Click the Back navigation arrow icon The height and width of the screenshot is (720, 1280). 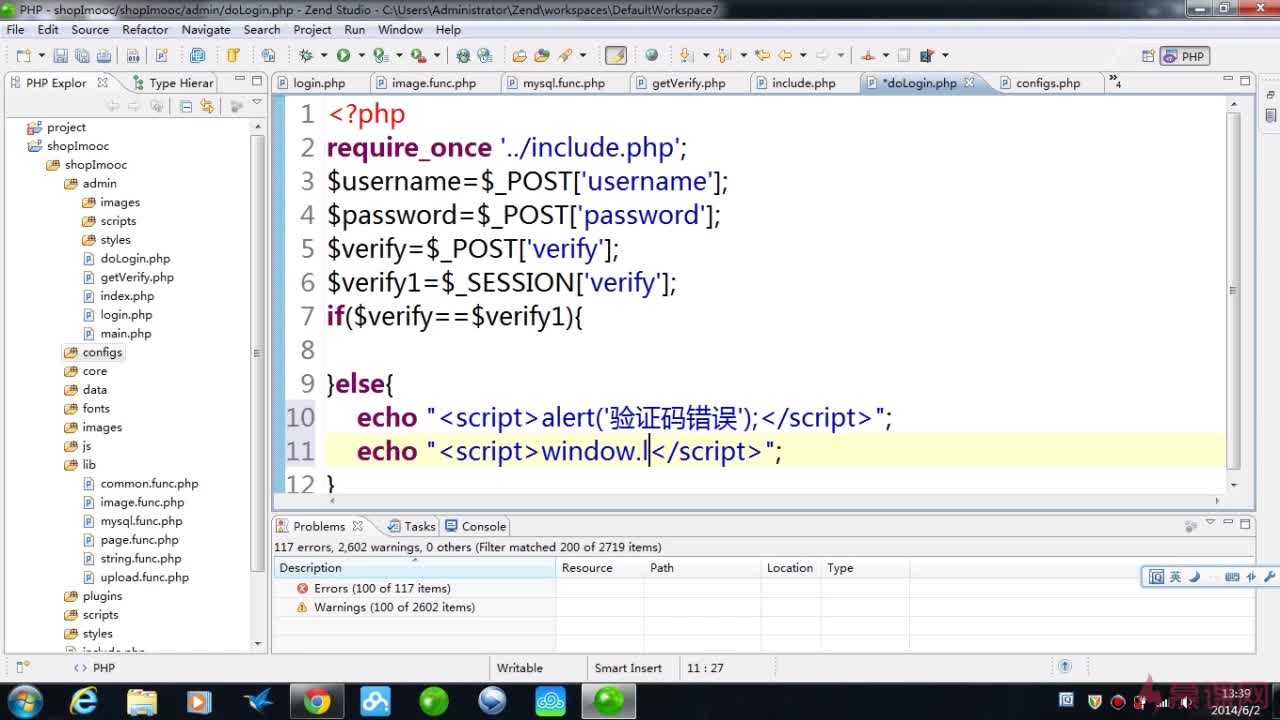tap(785, 56)
